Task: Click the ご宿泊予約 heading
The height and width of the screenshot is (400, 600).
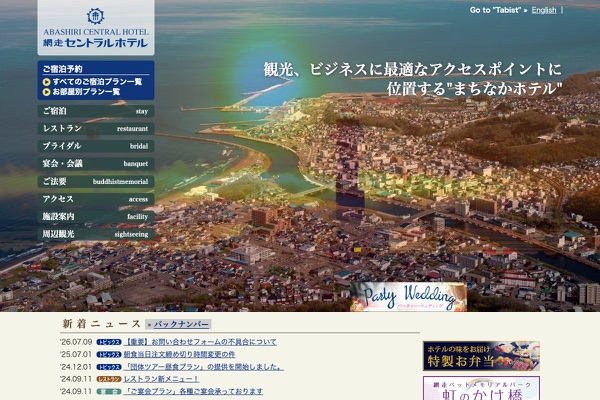Action: [62, 69]
